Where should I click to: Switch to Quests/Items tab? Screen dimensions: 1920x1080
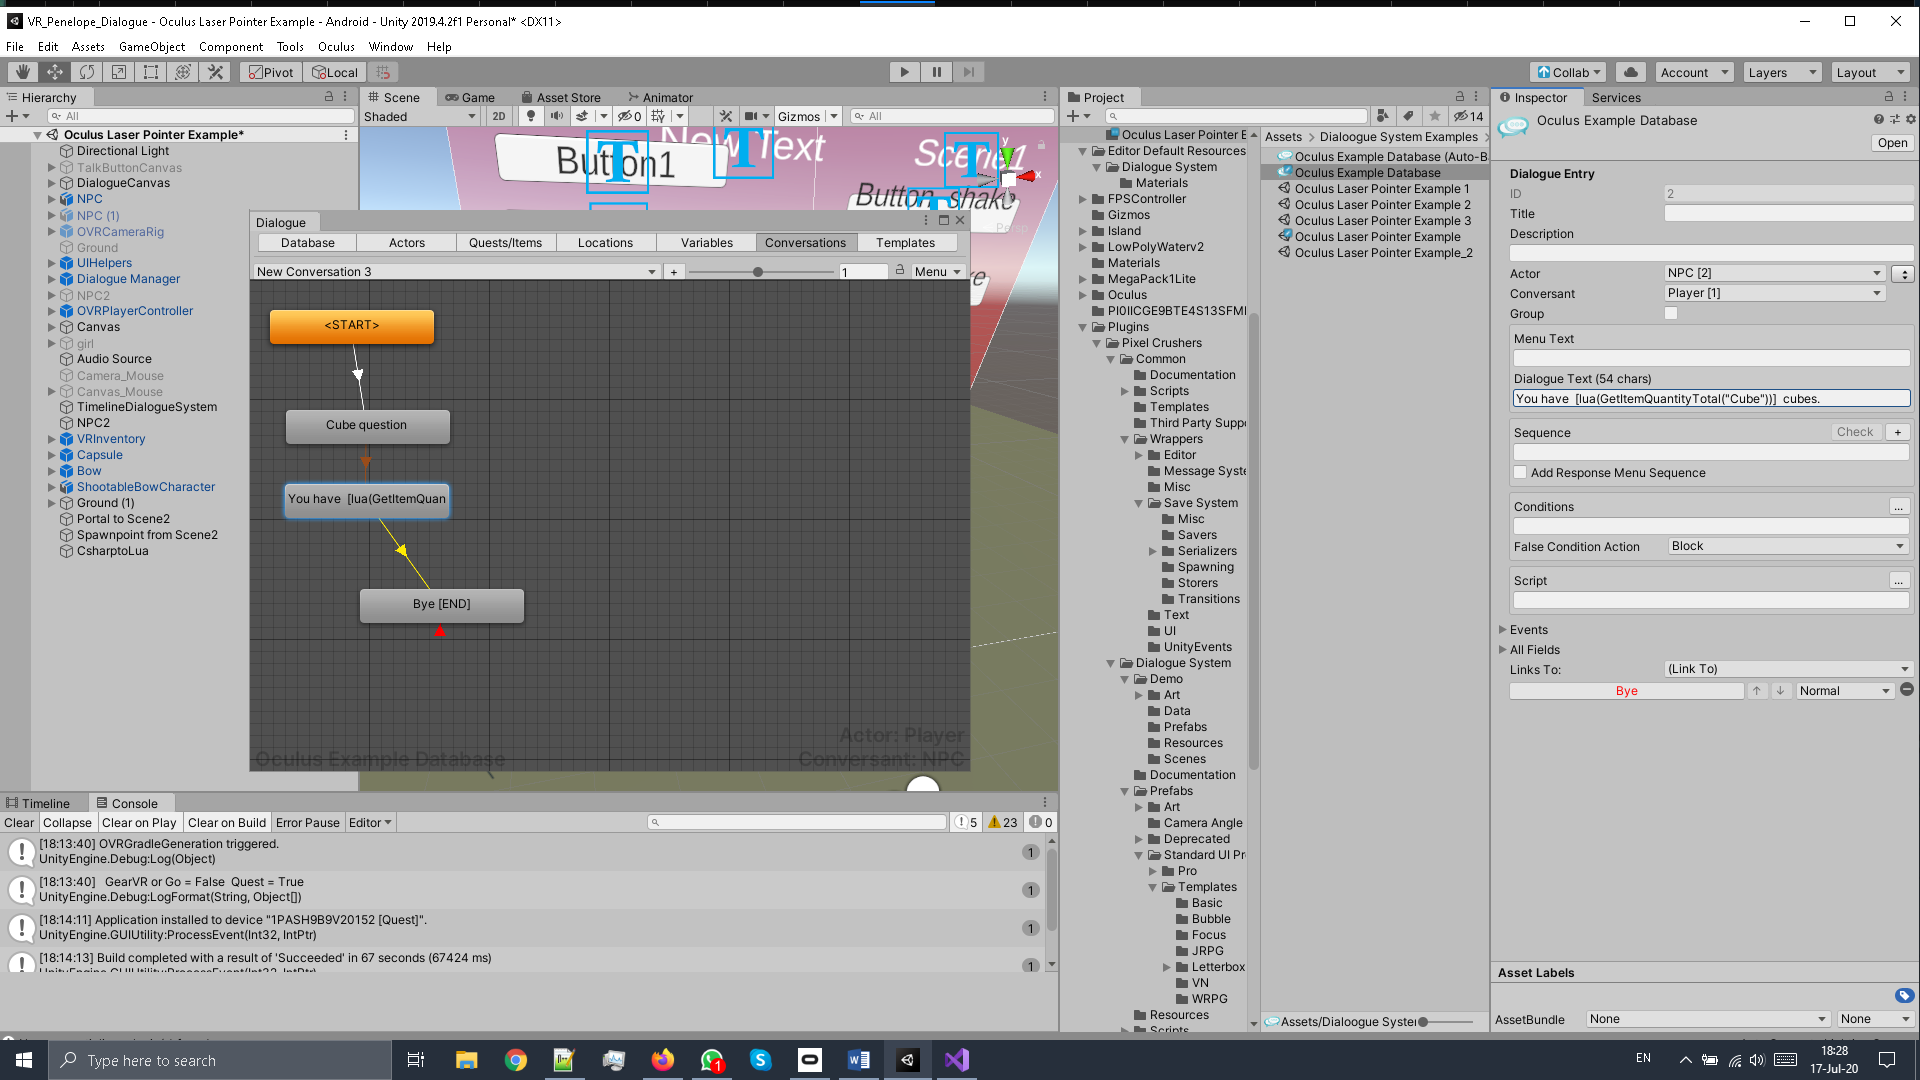(x=506, y=243)
